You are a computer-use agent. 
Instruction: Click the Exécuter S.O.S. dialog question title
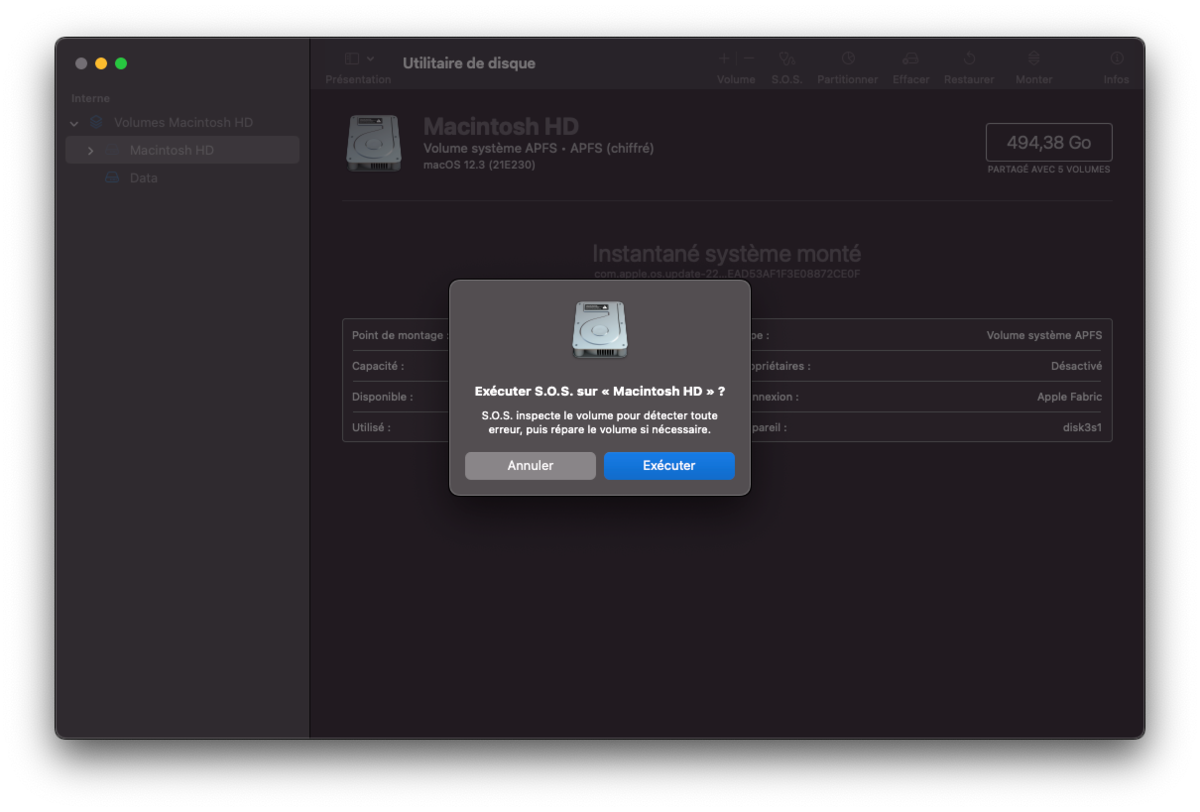click(600, 392)
